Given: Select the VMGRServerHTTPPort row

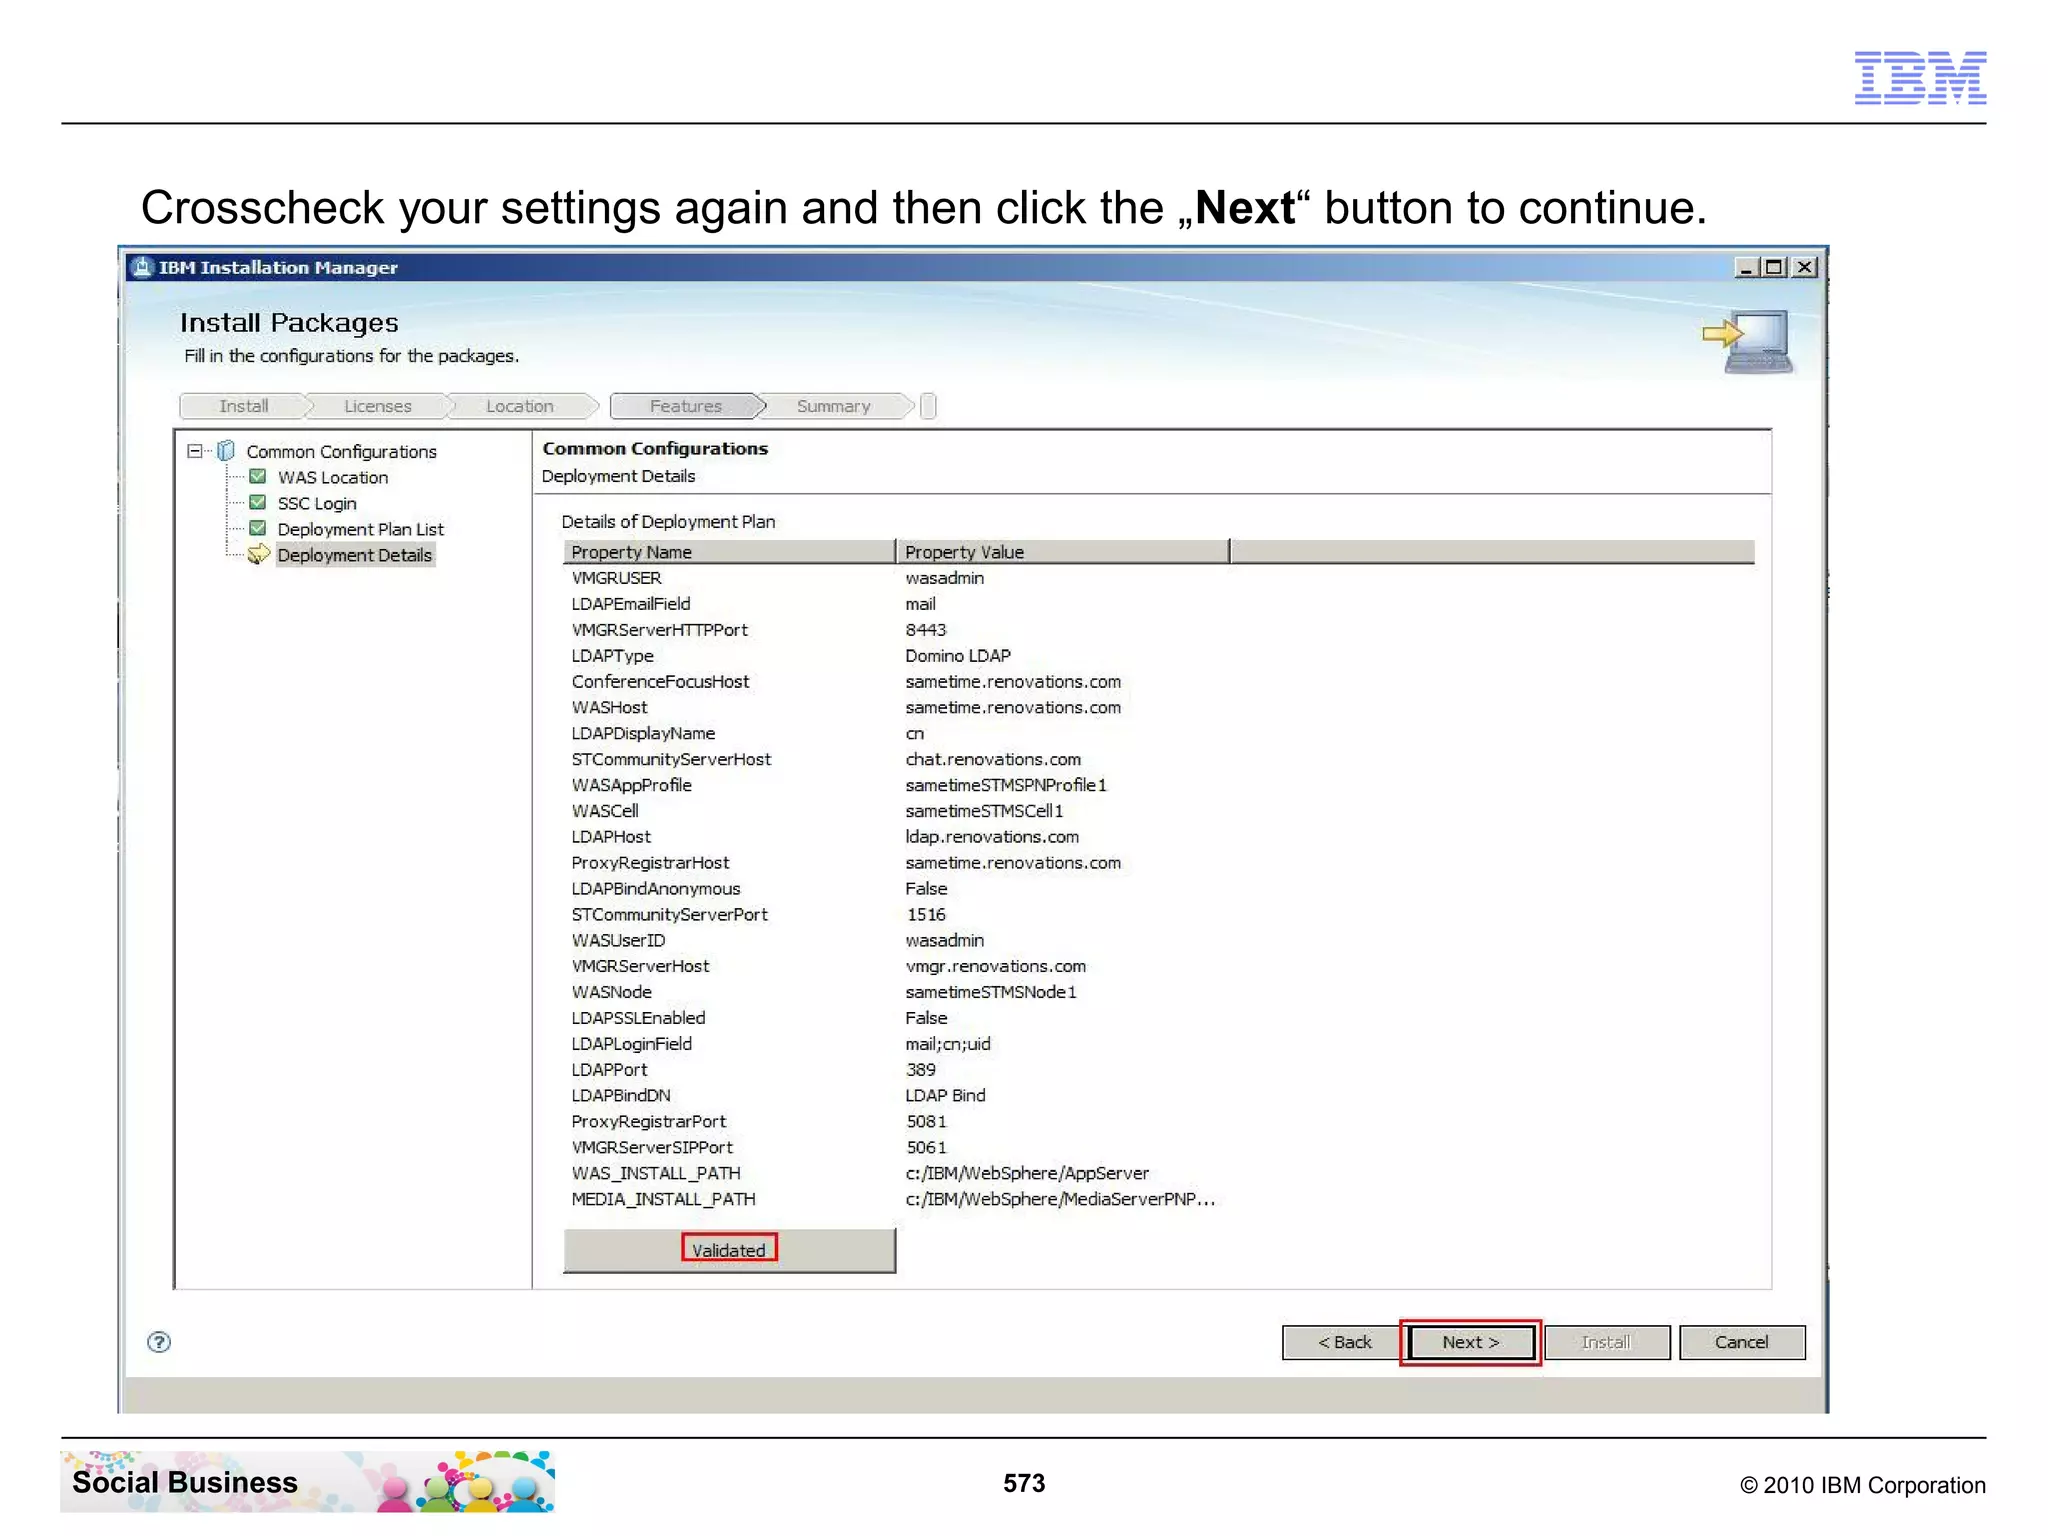Looking at the screenshot, I should point(1158,630).
